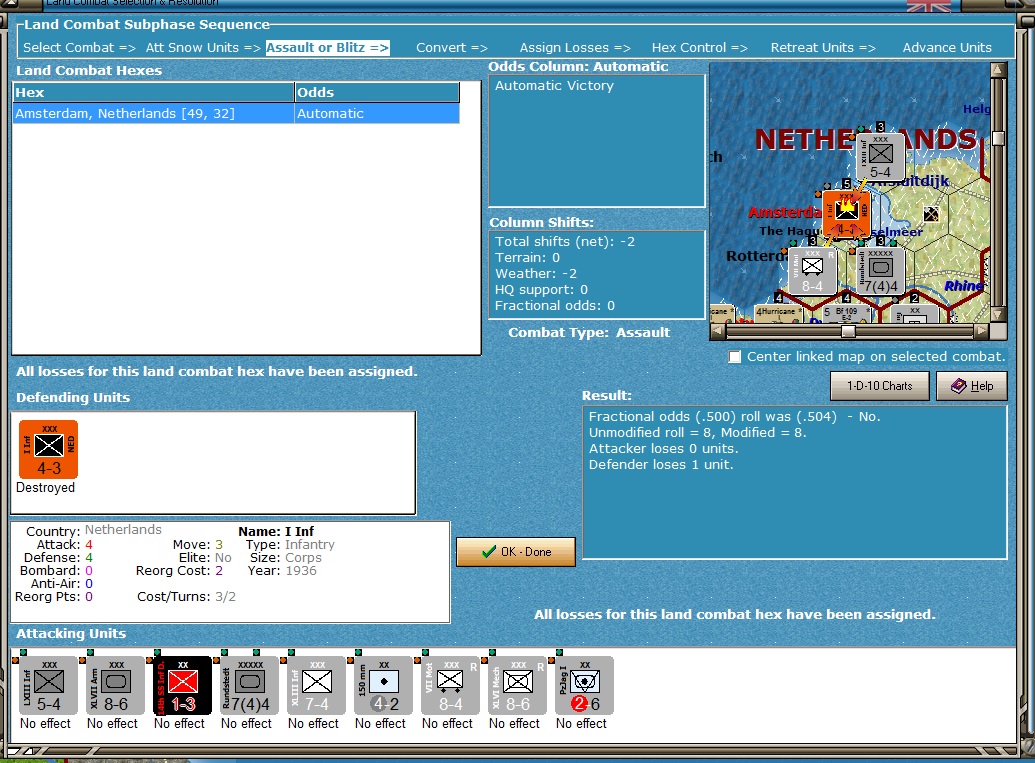Screen dimensions: 1035x763
Task: Click the Convert subphase step
Action: click(451, 48)
